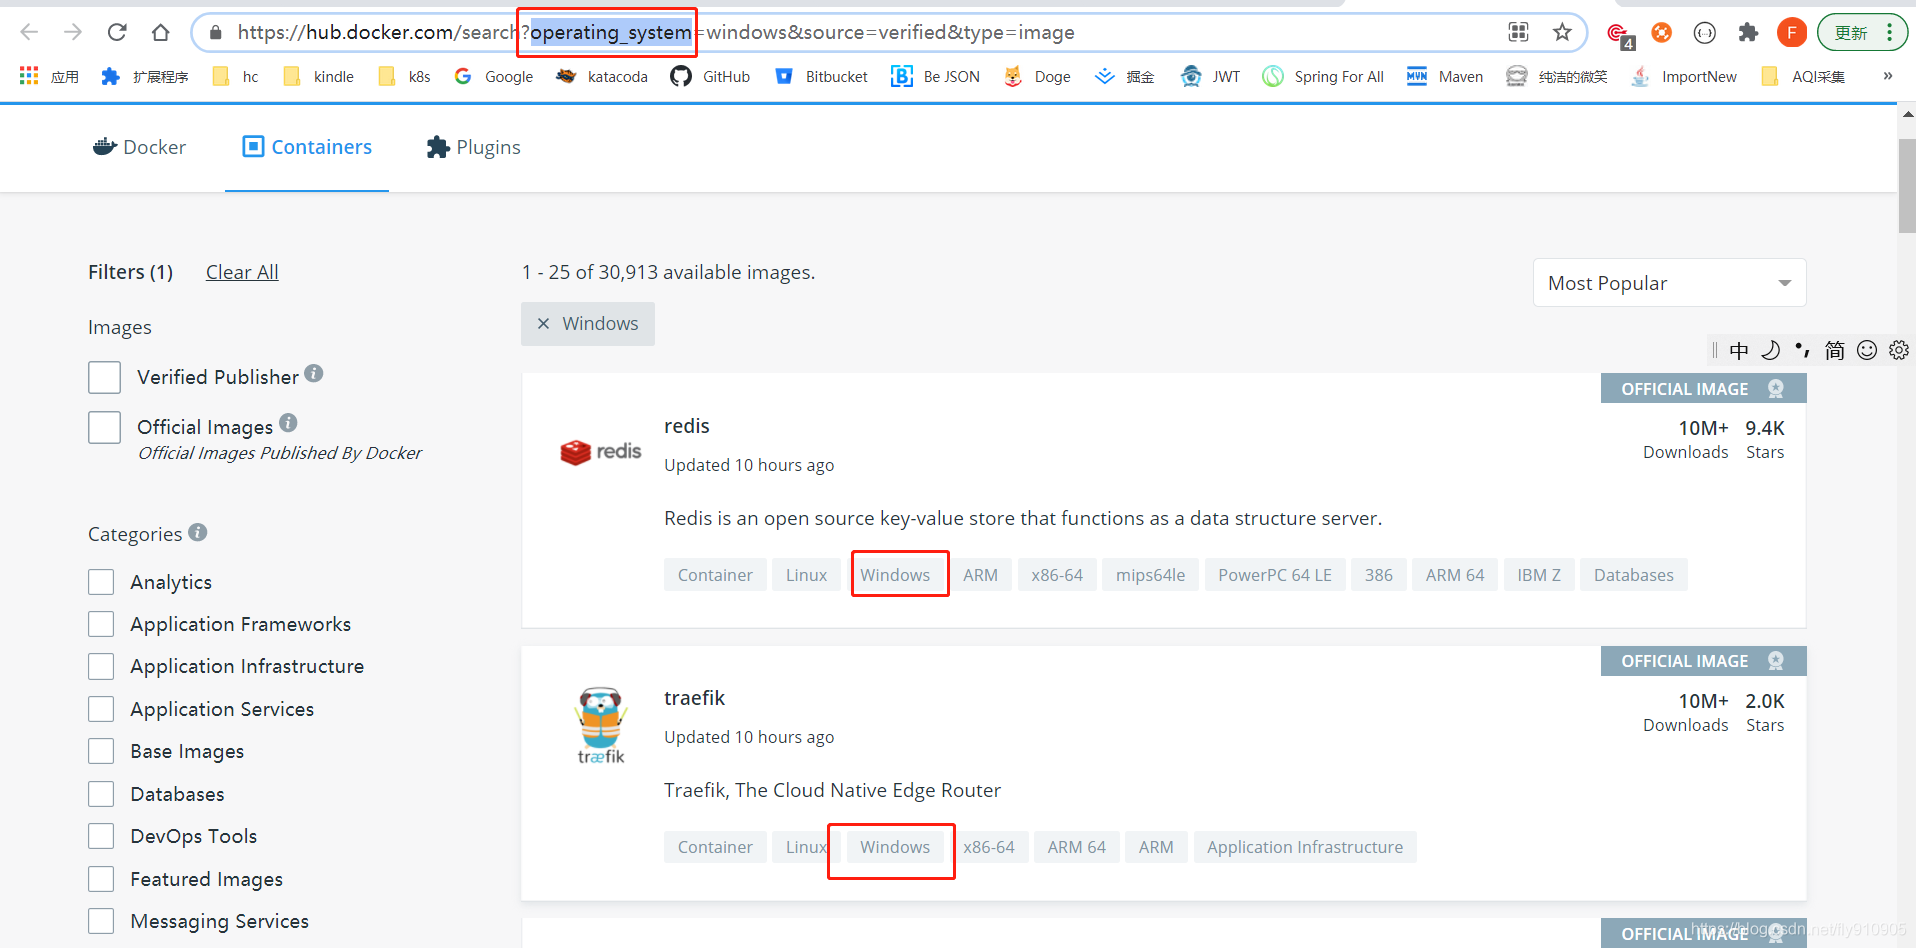Open IME settings gear icon

(x=1898, y=350)
